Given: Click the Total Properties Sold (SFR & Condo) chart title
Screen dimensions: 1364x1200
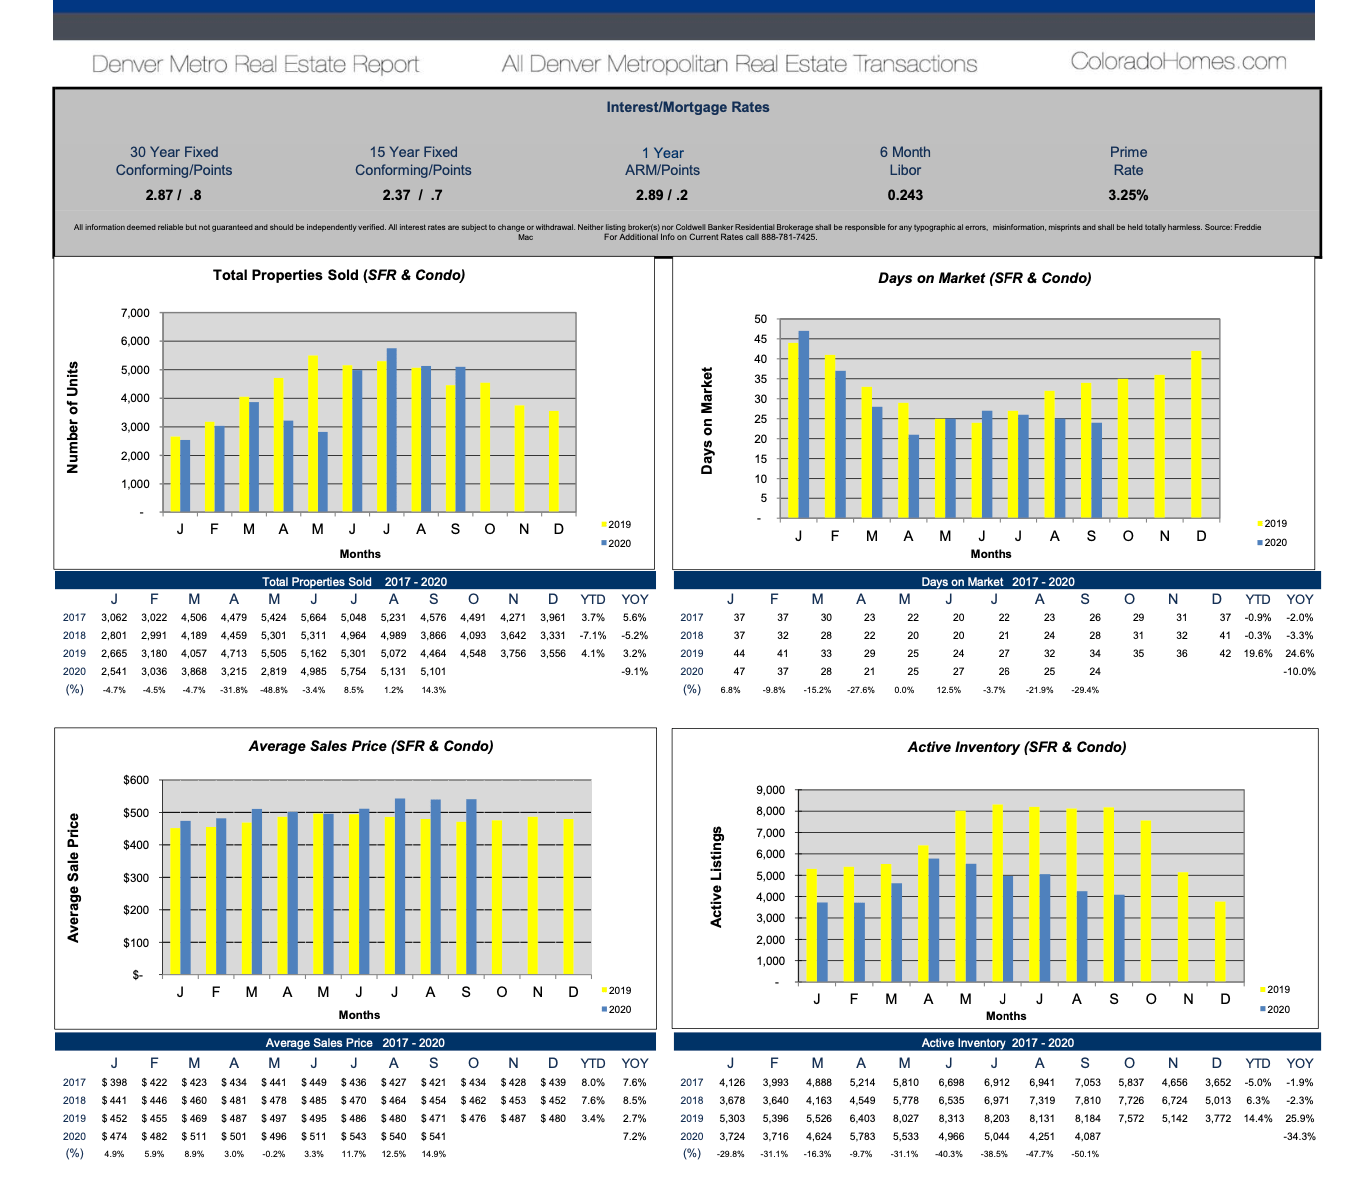Looking at the screenshot, I should (x=339, y=275).
